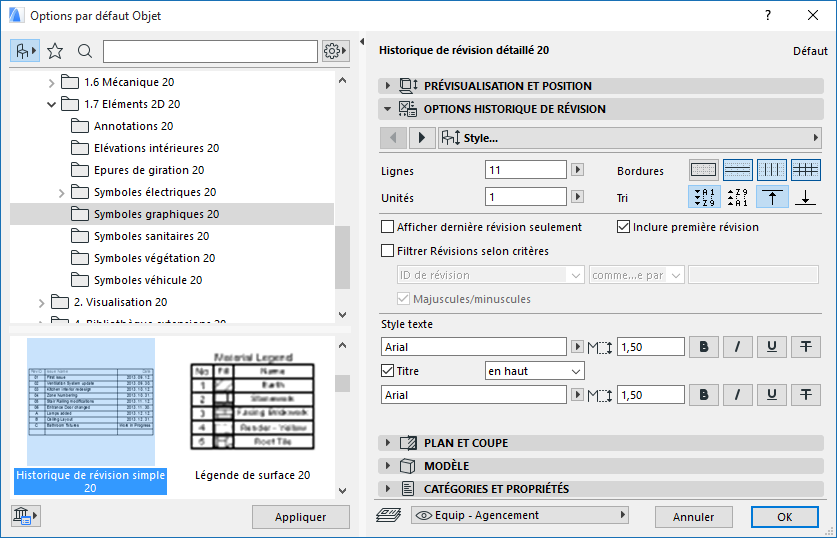Open the help question mark button
The image size is (837, 538).
(768, 15)
